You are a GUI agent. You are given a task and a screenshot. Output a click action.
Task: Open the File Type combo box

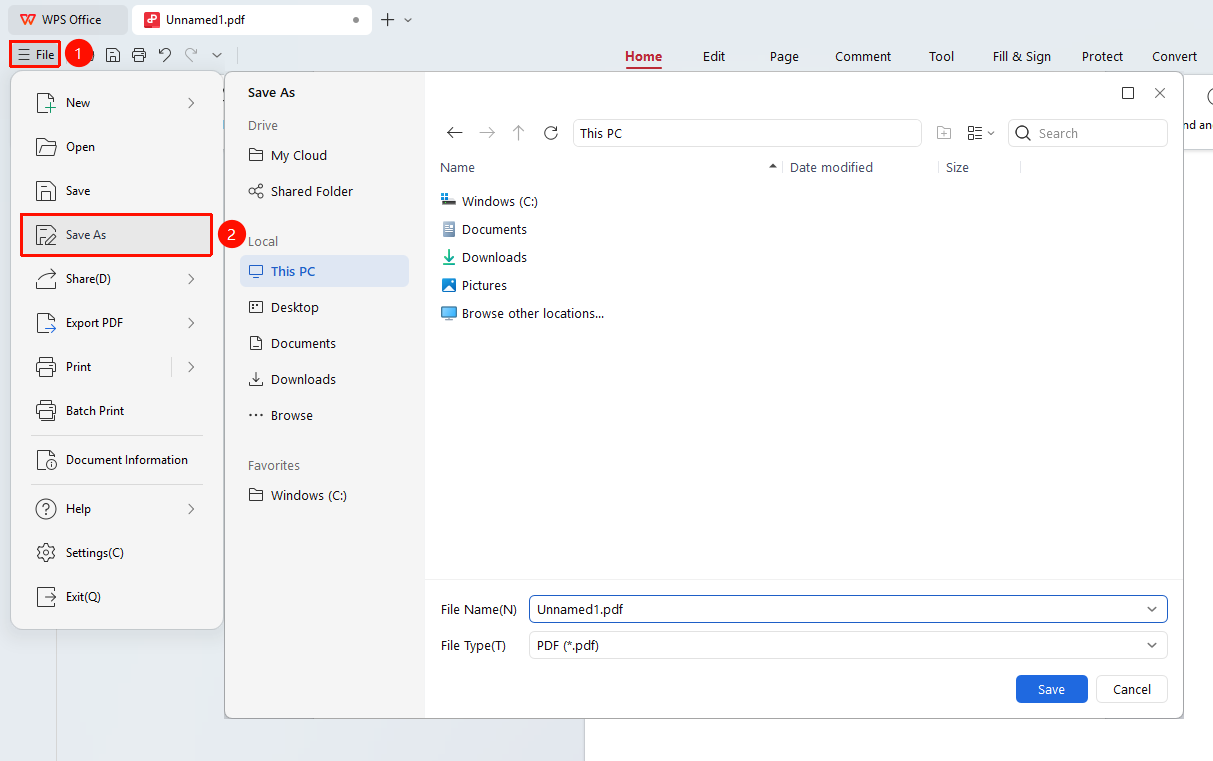click(848, 645)
